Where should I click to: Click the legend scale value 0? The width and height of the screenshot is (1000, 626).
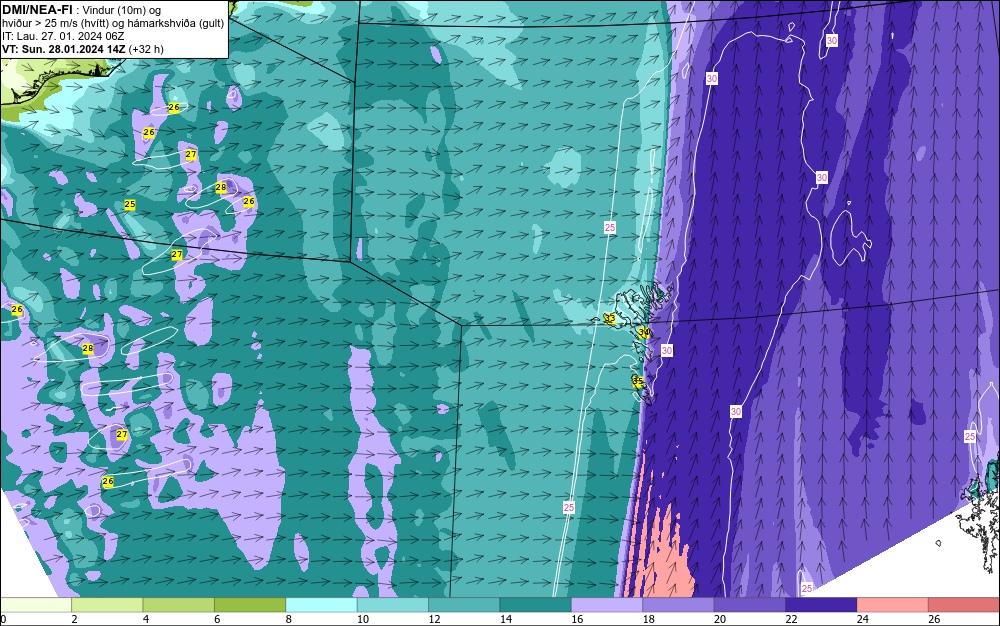point(3,619)
